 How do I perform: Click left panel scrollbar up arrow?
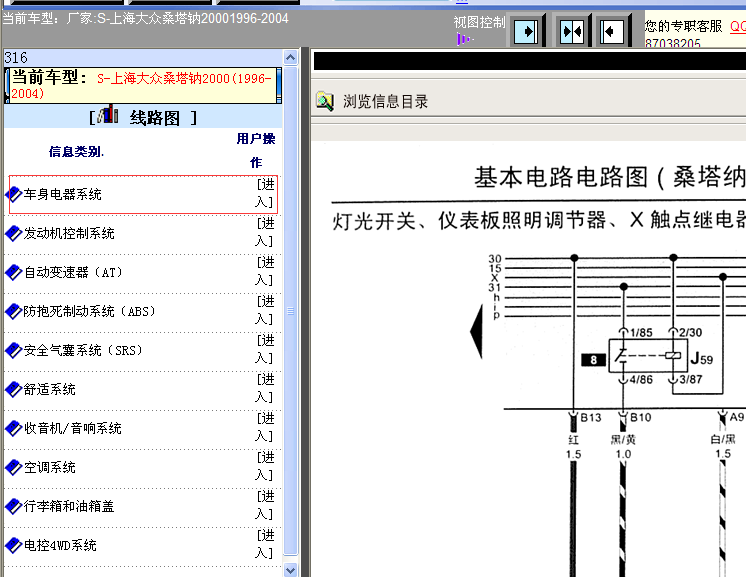[290, 58]
